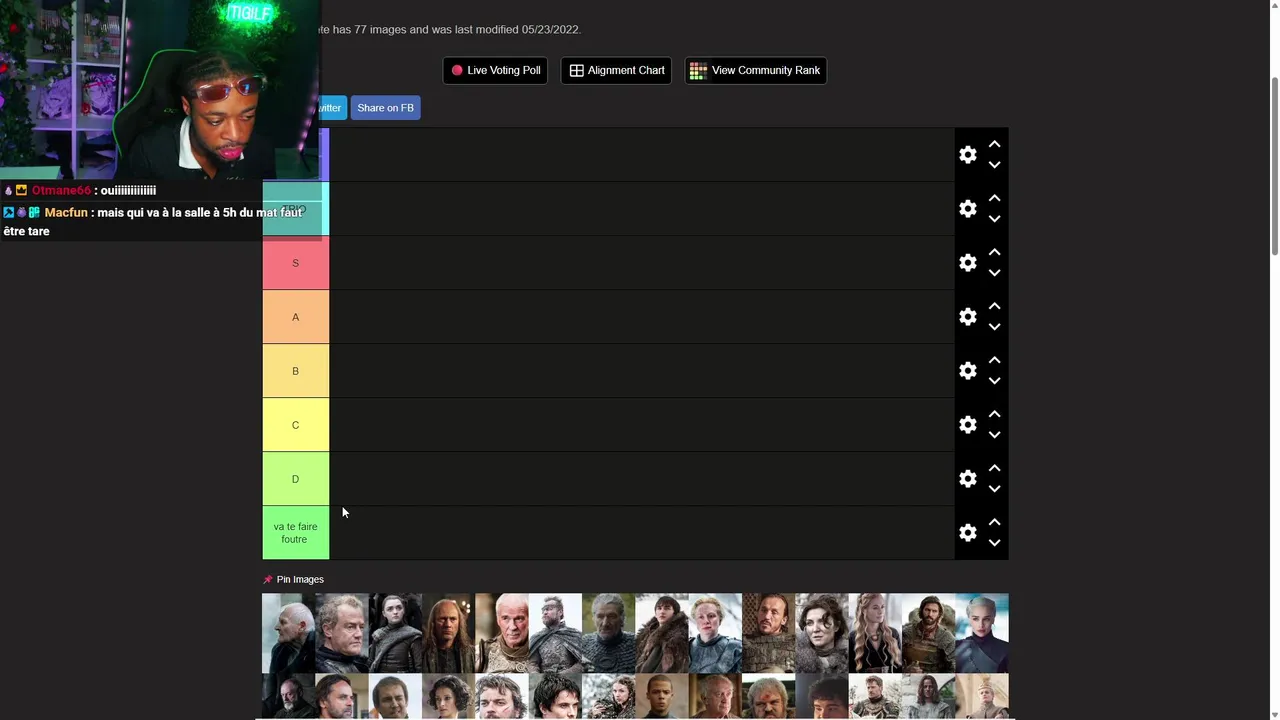1280x720 pixels.
Task: Move the S tier row down
Action: click(994, 273)
